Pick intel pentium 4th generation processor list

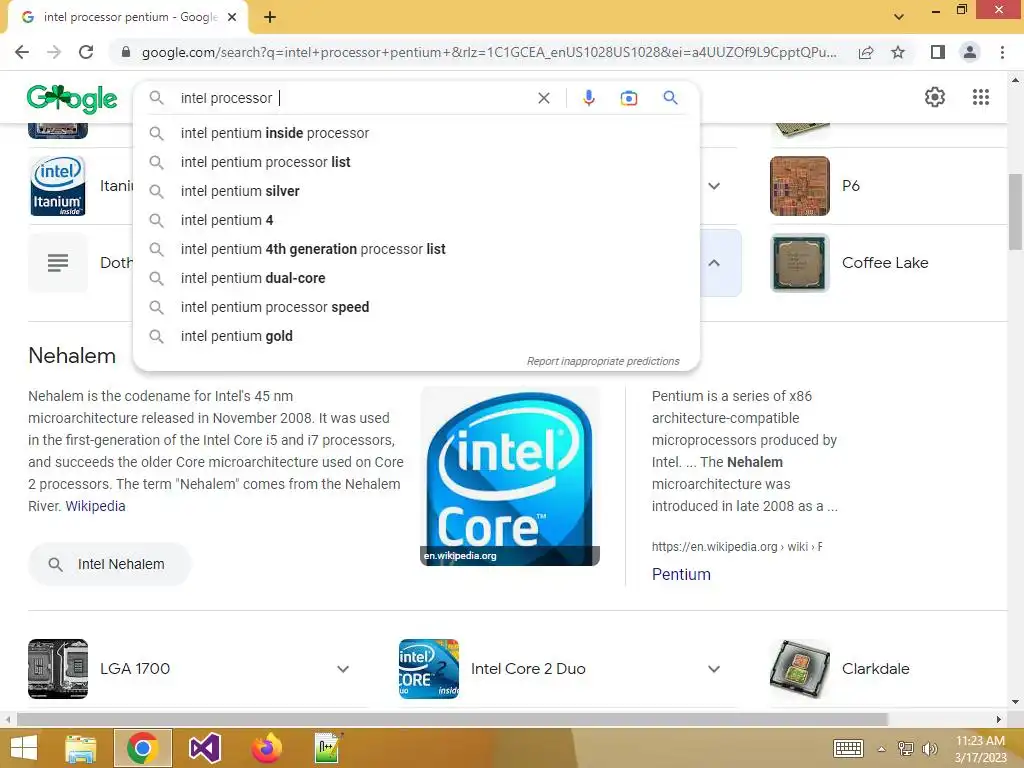[416, 249]
